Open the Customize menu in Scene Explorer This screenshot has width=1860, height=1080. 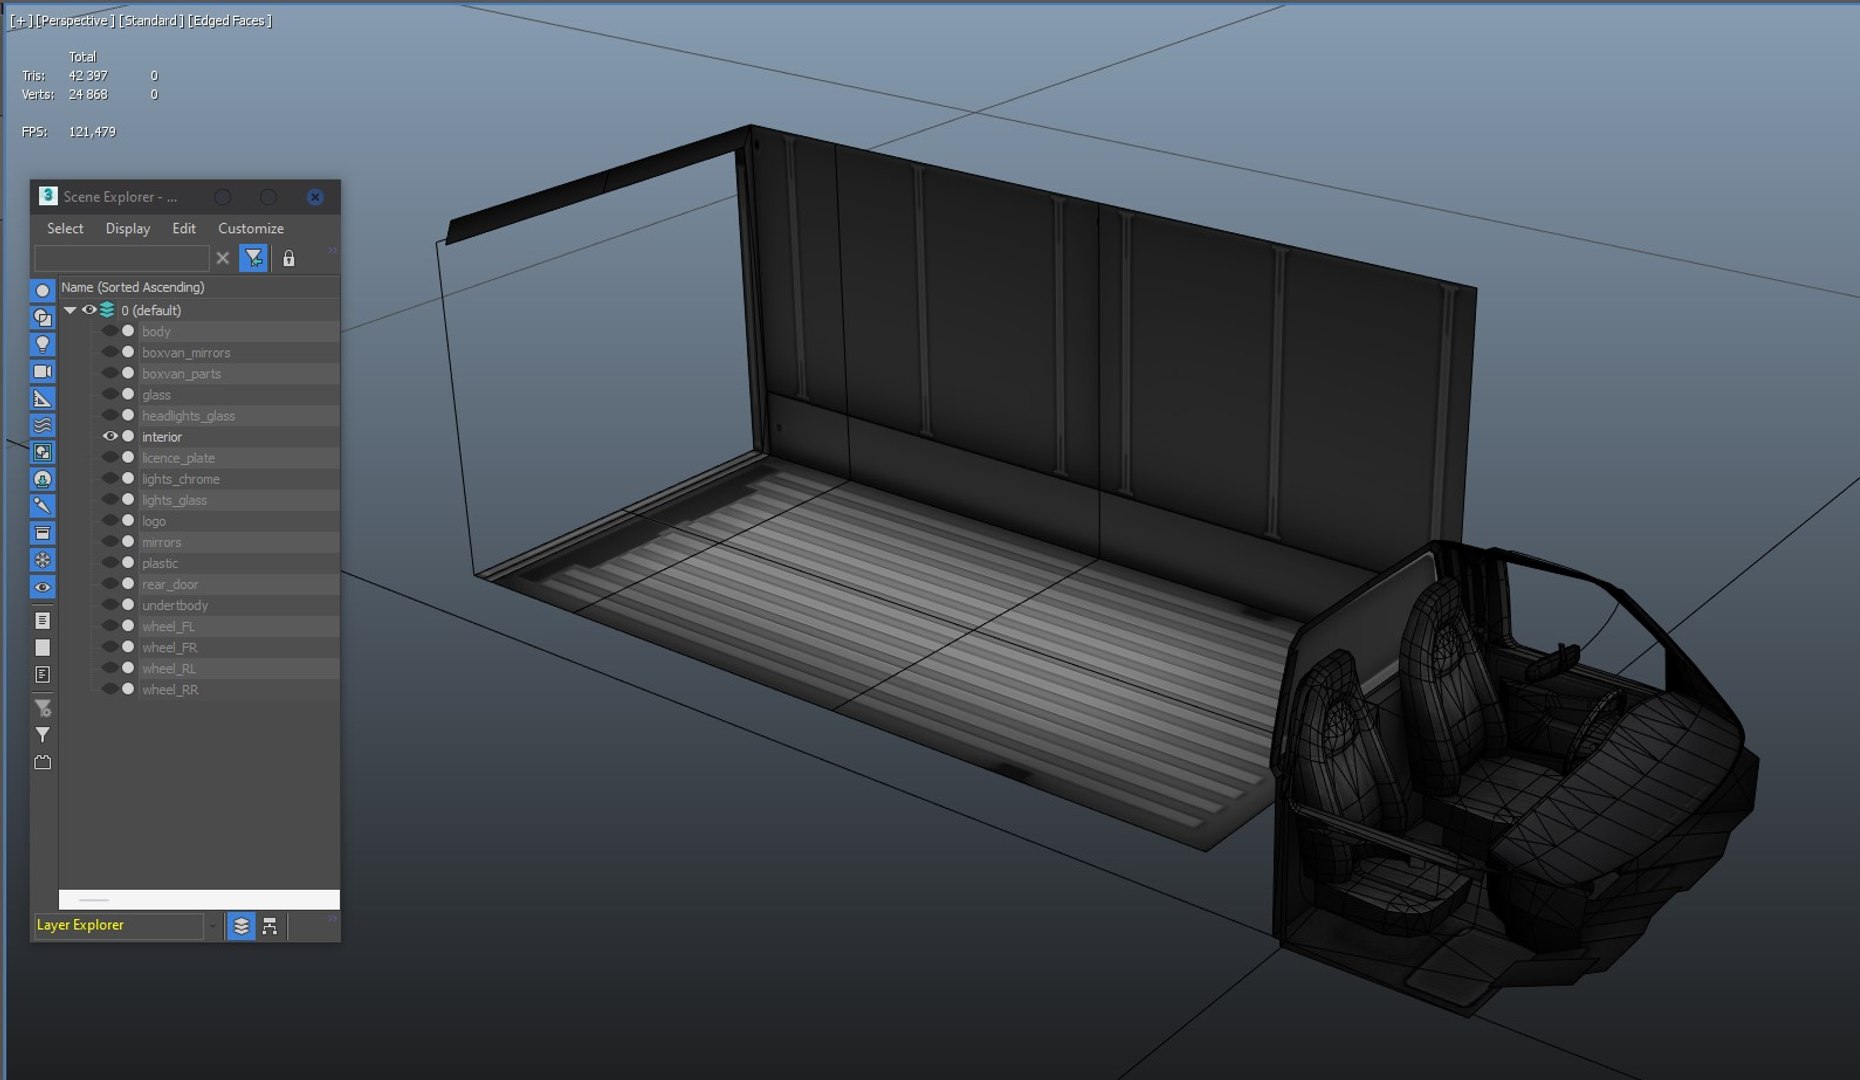pos(251,229)
